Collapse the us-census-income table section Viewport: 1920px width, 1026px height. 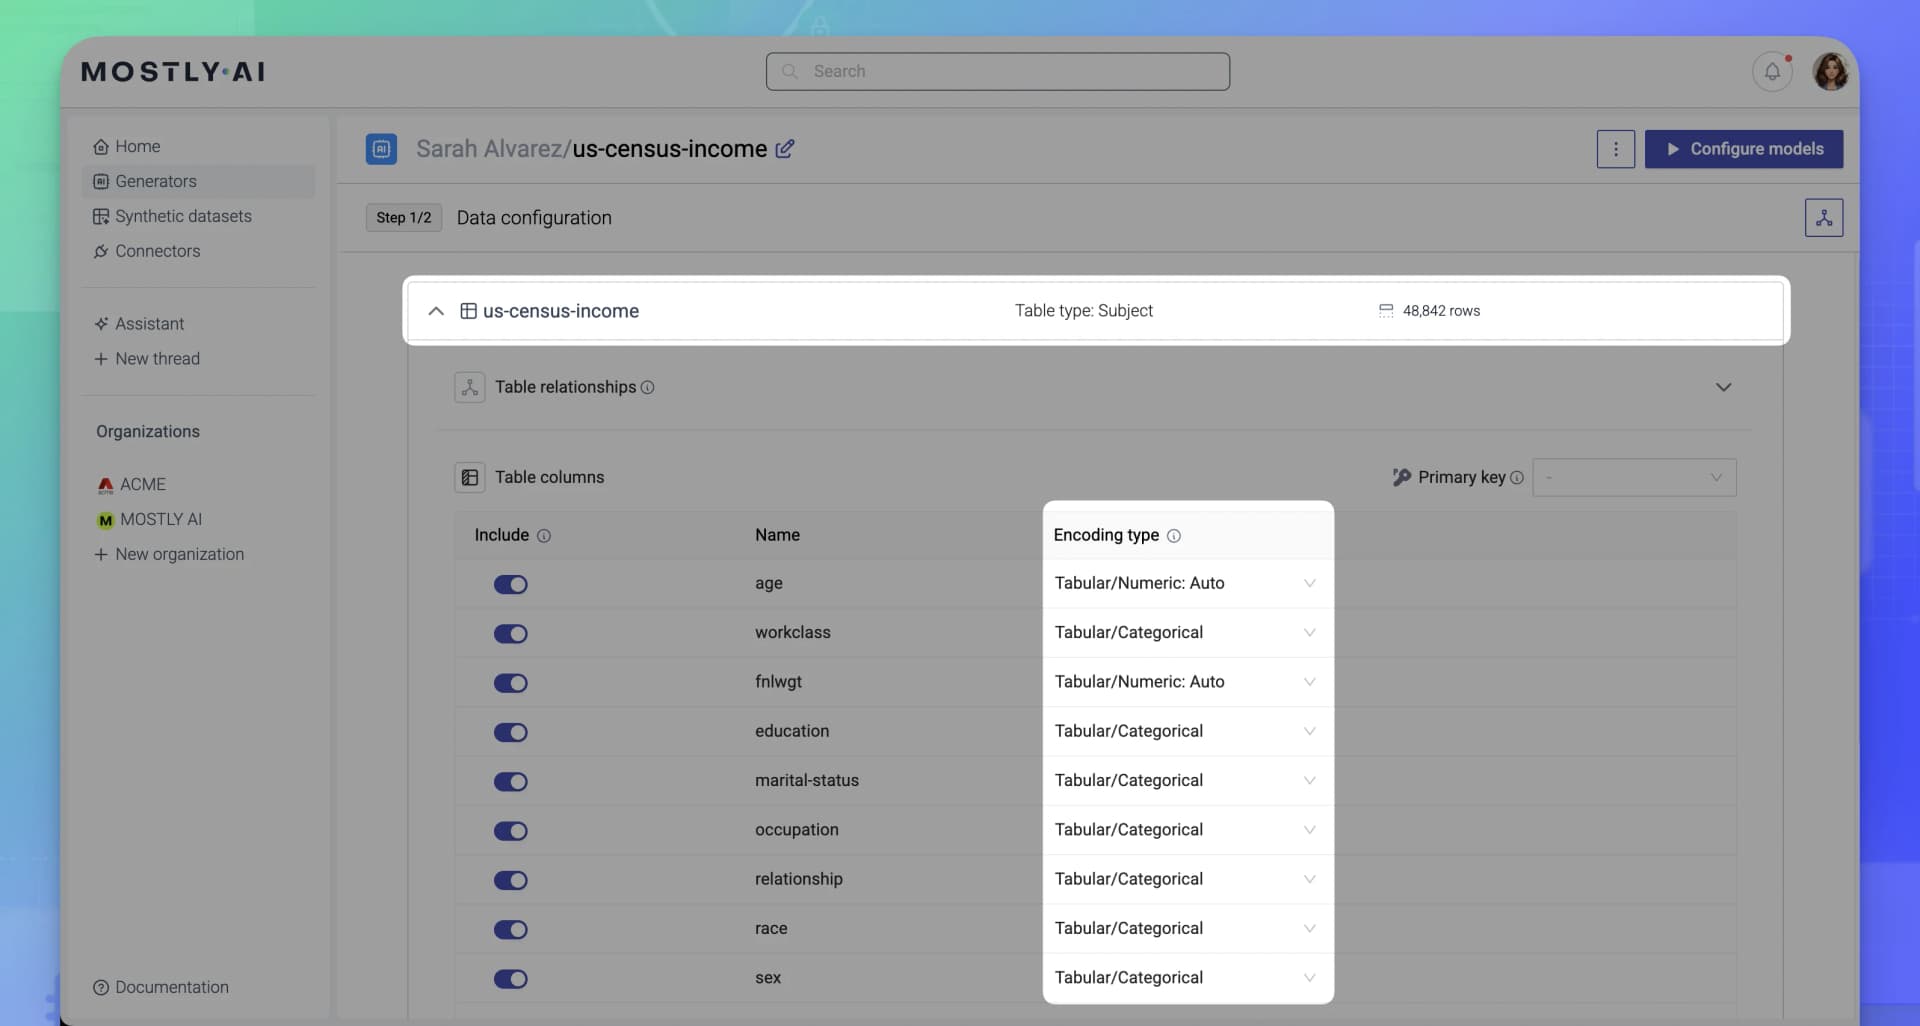click(436, 311)
